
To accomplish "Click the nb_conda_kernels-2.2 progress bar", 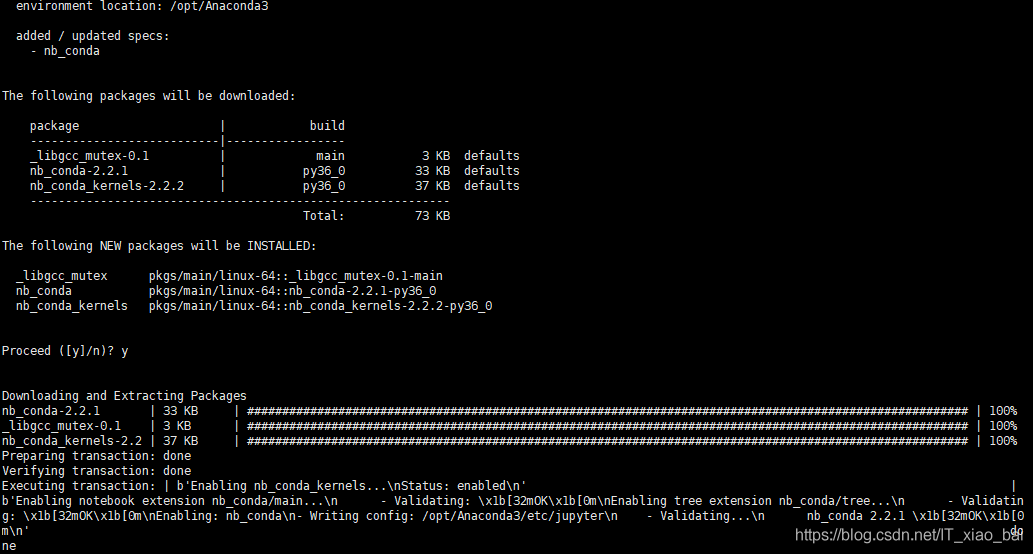I will [x=607, y=441].
